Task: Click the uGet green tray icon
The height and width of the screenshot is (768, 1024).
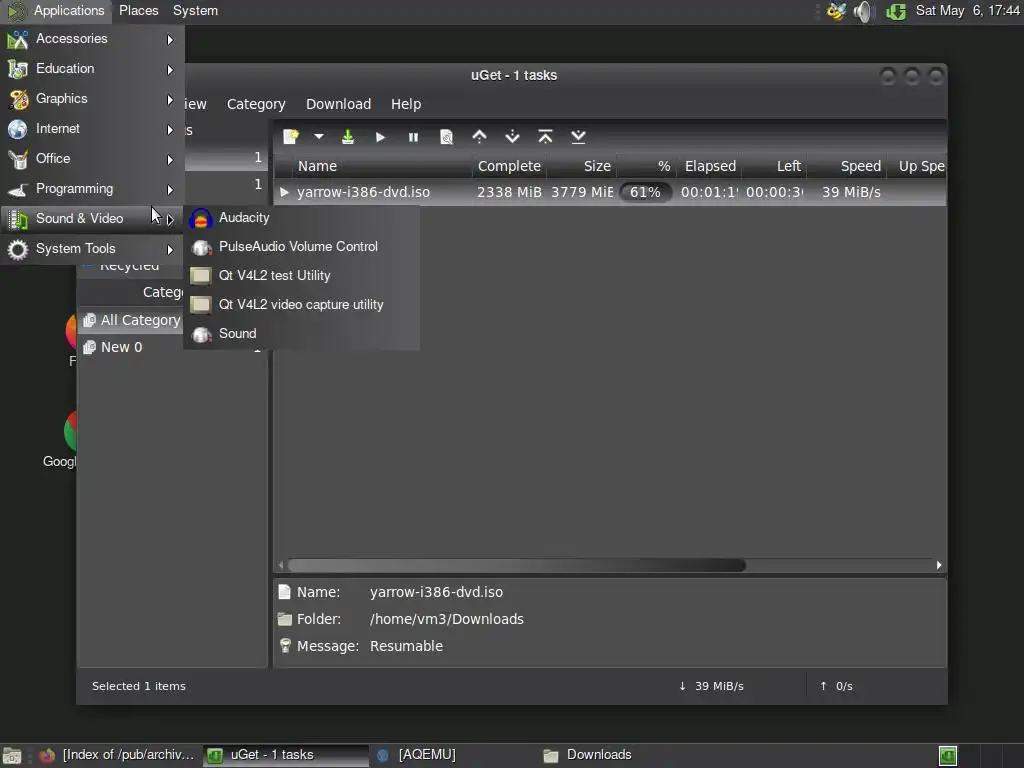Action: click(896, 11)
